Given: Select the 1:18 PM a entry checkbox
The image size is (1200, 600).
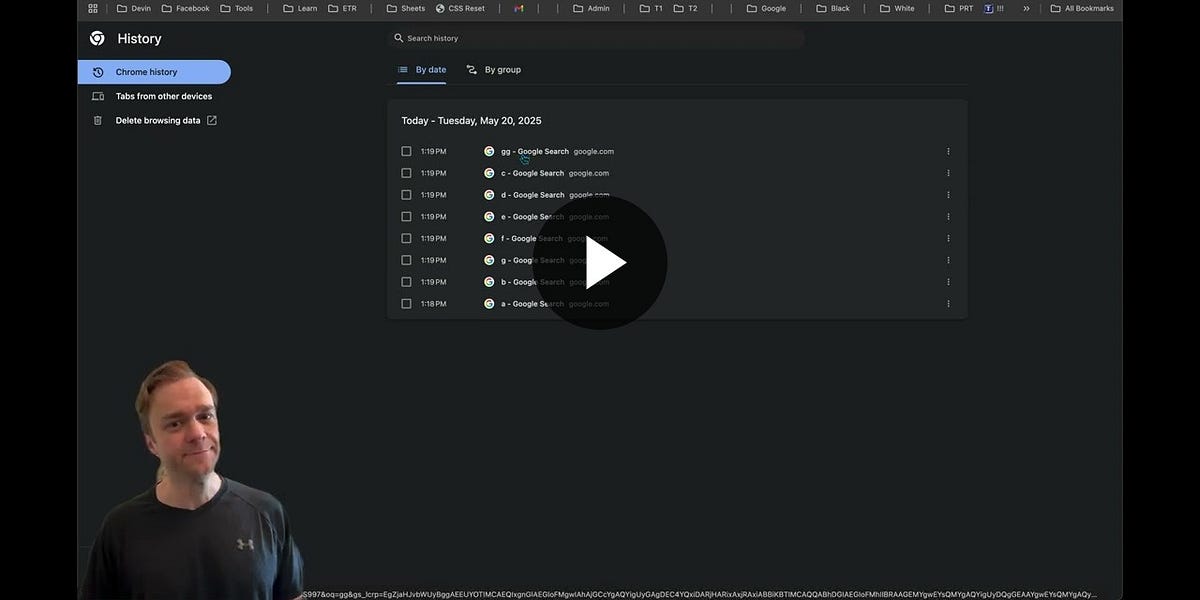Looking at the screenshot, I should [406, 303].
